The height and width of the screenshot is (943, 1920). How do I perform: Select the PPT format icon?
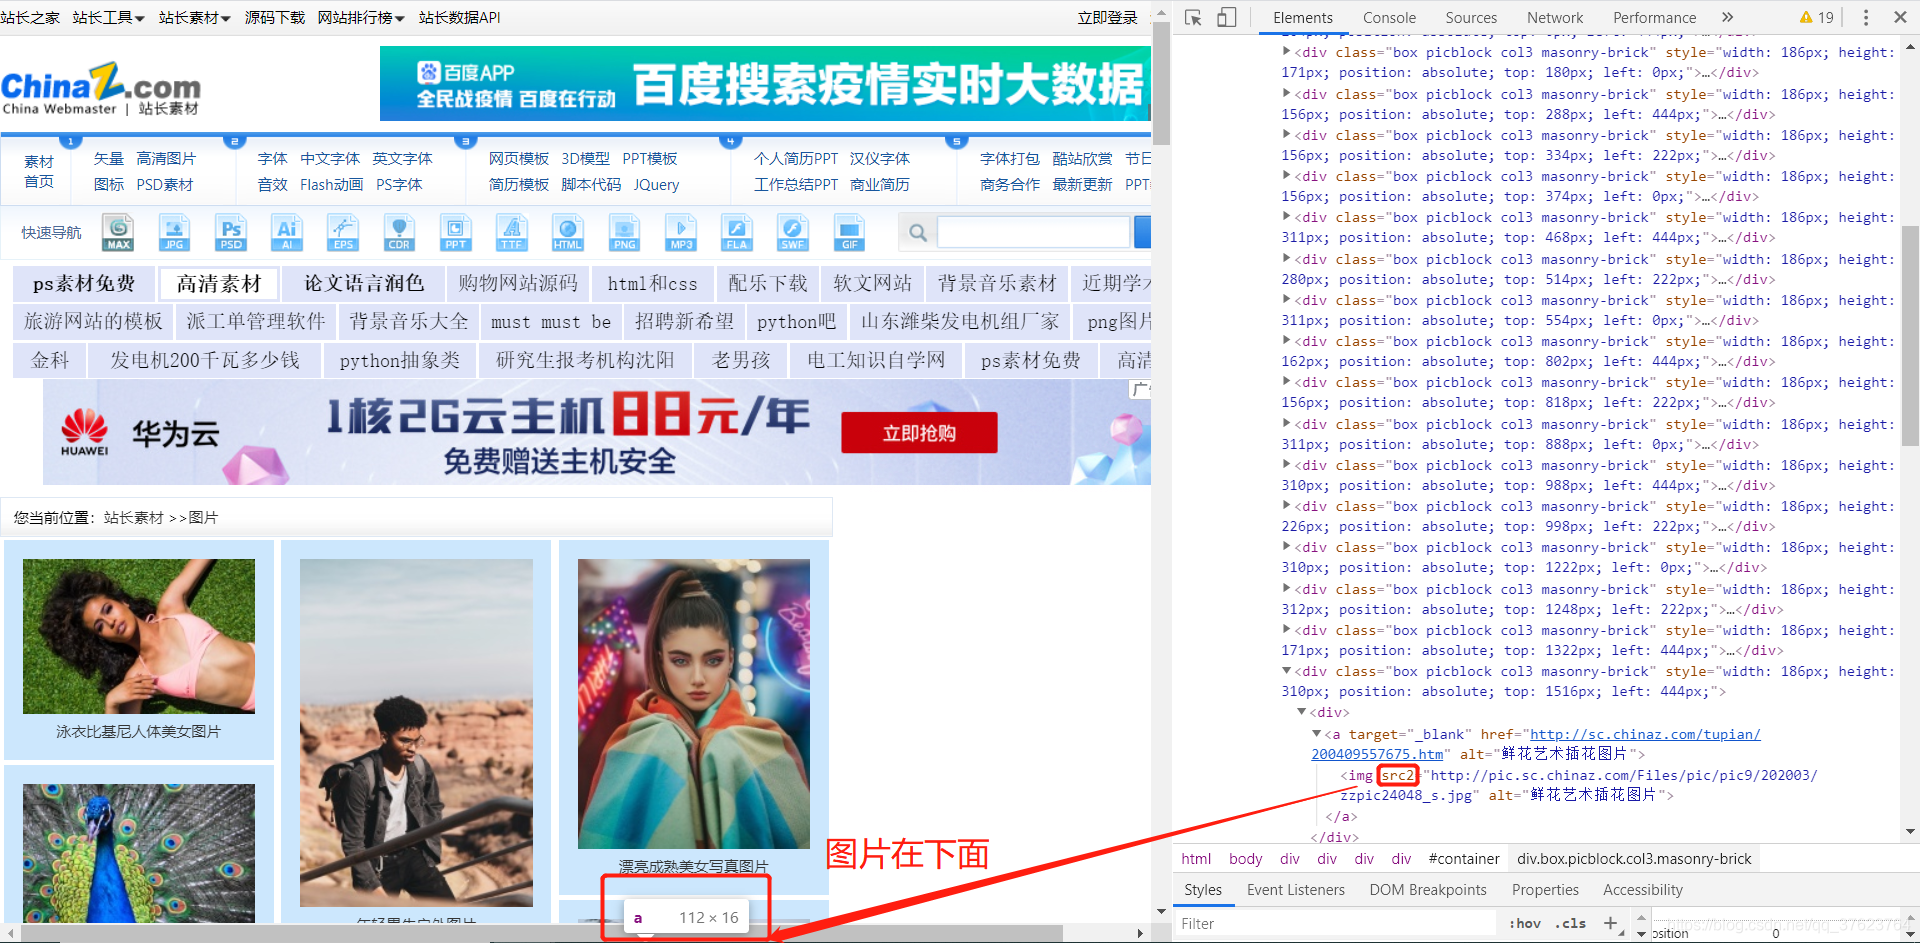455,232
